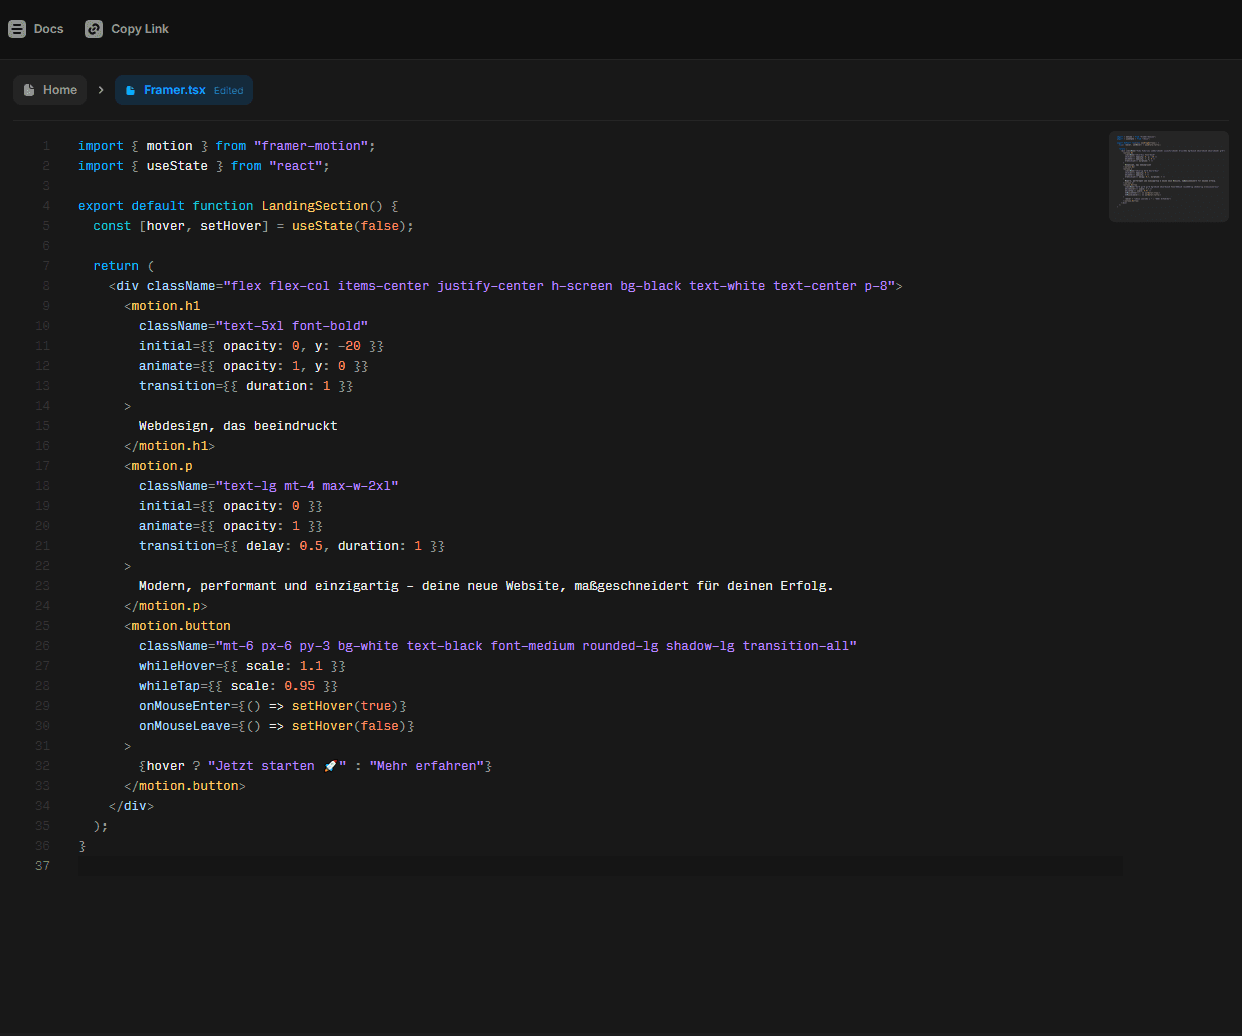This screenshot has width=1242, height=1036.
Task: Click the closing </motion.h1> tag
Action: pos(170,446)
